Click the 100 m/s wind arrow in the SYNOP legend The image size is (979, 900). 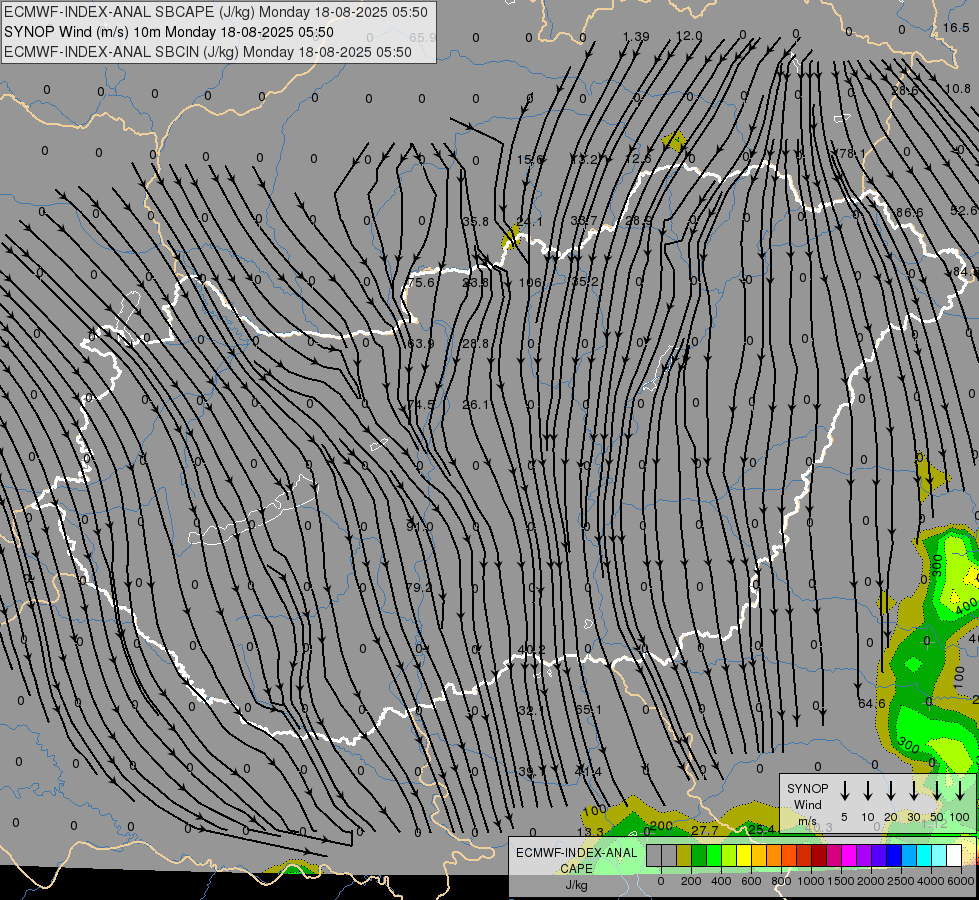960,790
